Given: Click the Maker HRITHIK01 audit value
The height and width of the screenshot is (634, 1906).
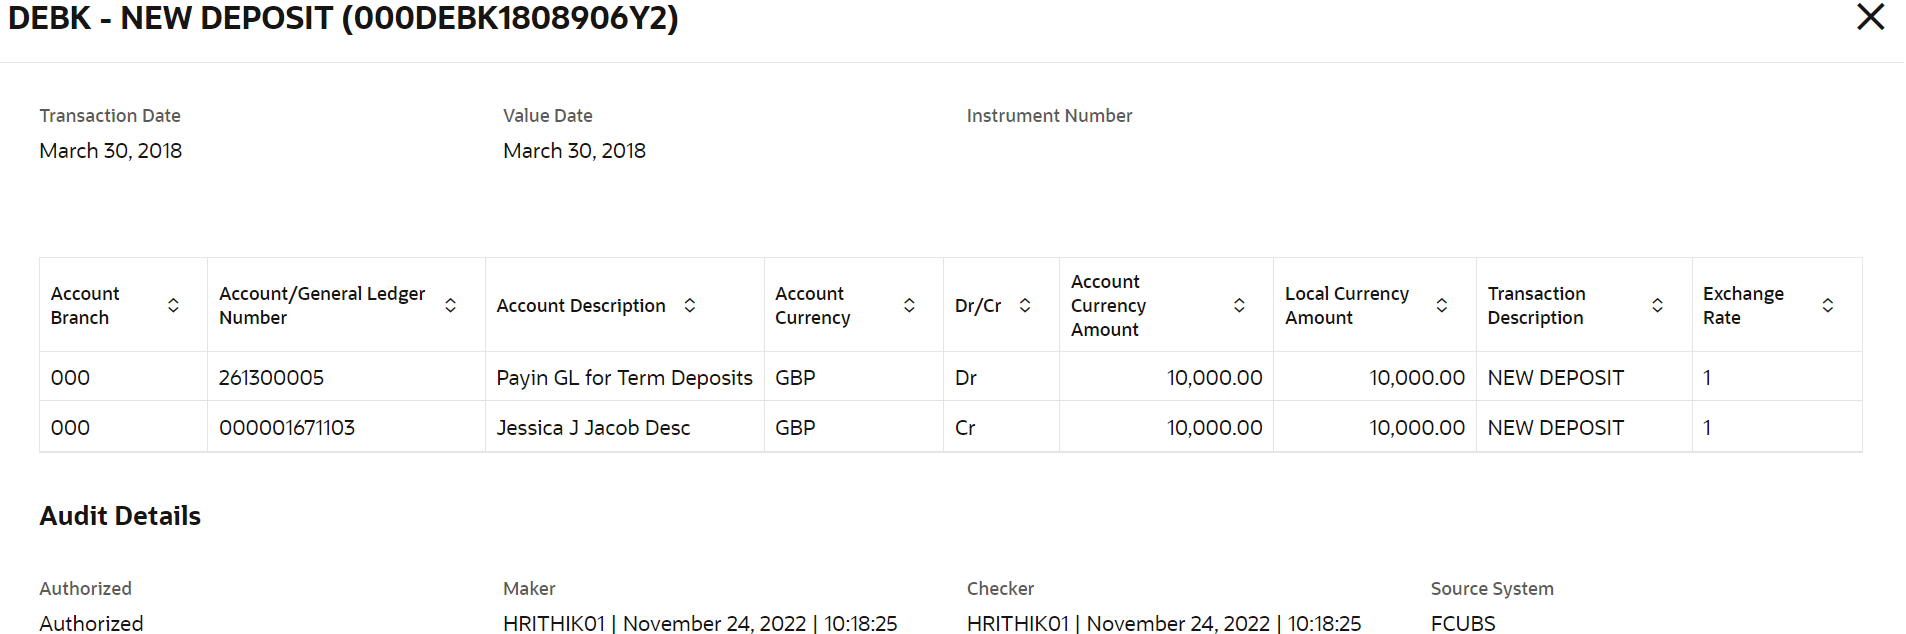Looking at the screenshot, I should [x=700, y=623].
